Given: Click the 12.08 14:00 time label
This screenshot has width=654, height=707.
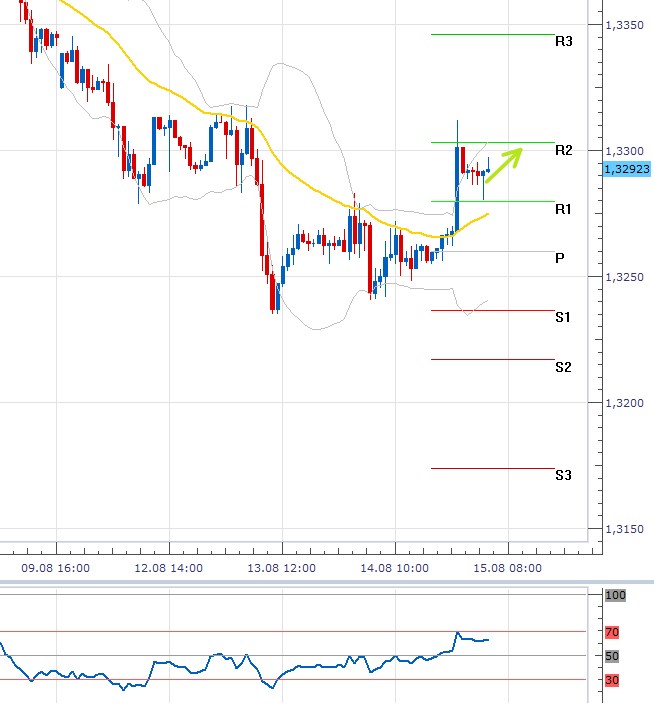Looking at the screenshot, I should pos(168,568).
